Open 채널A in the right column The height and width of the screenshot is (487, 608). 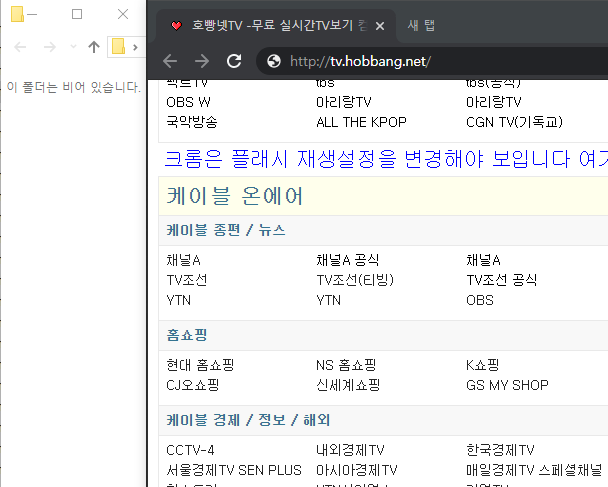(484, 260)
